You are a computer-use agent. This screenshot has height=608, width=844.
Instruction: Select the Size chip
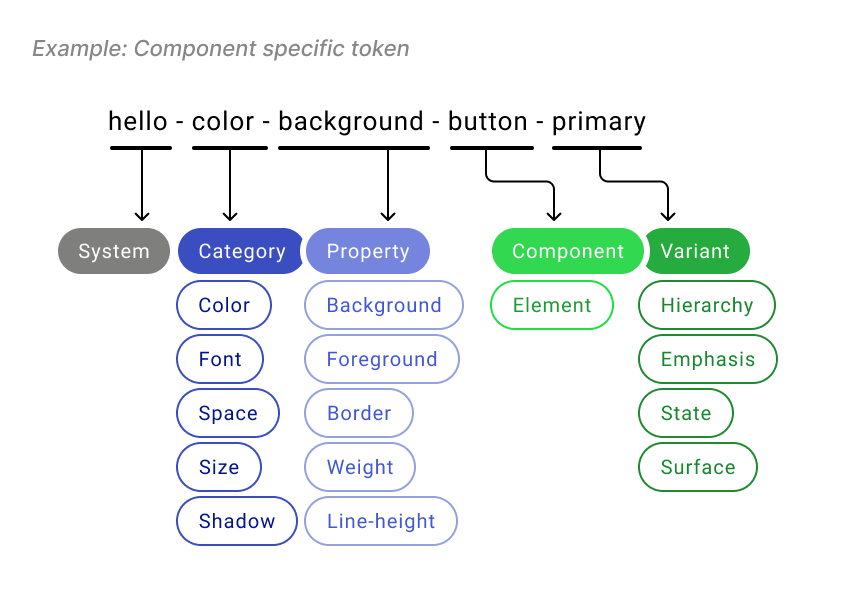coord(219,467)
